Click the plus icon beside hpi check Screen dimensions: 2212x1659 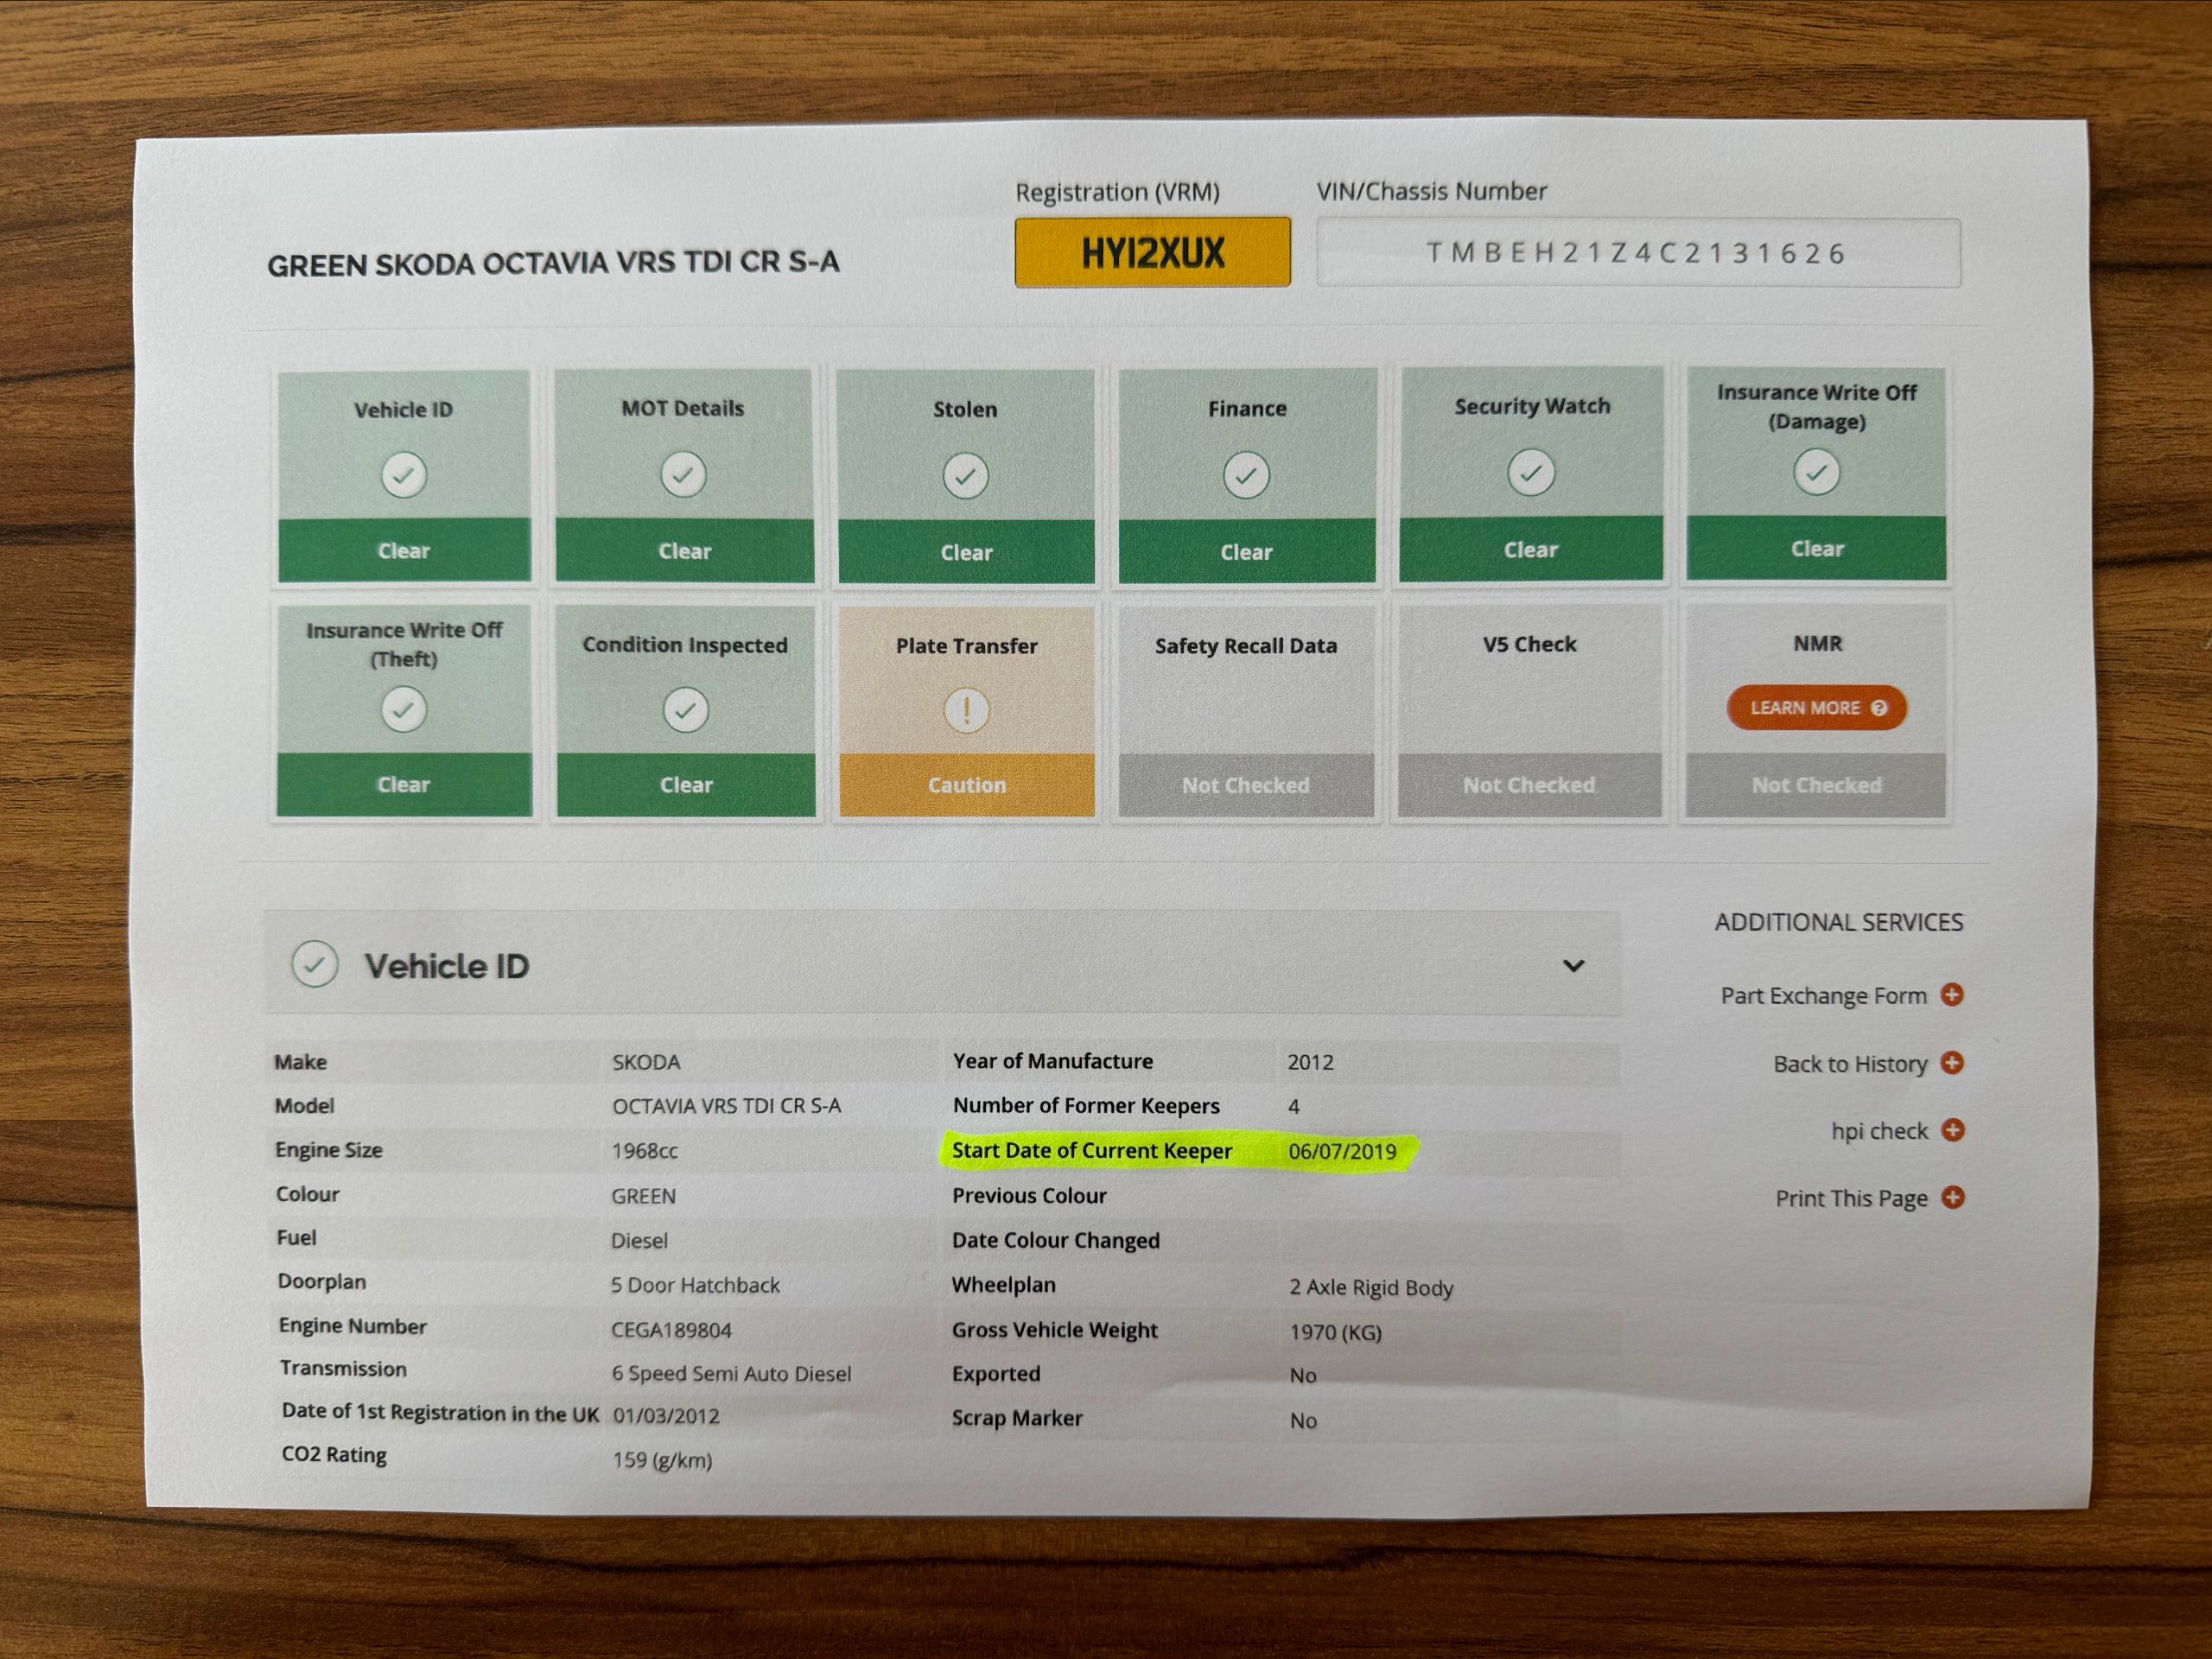[1952, 1129]
